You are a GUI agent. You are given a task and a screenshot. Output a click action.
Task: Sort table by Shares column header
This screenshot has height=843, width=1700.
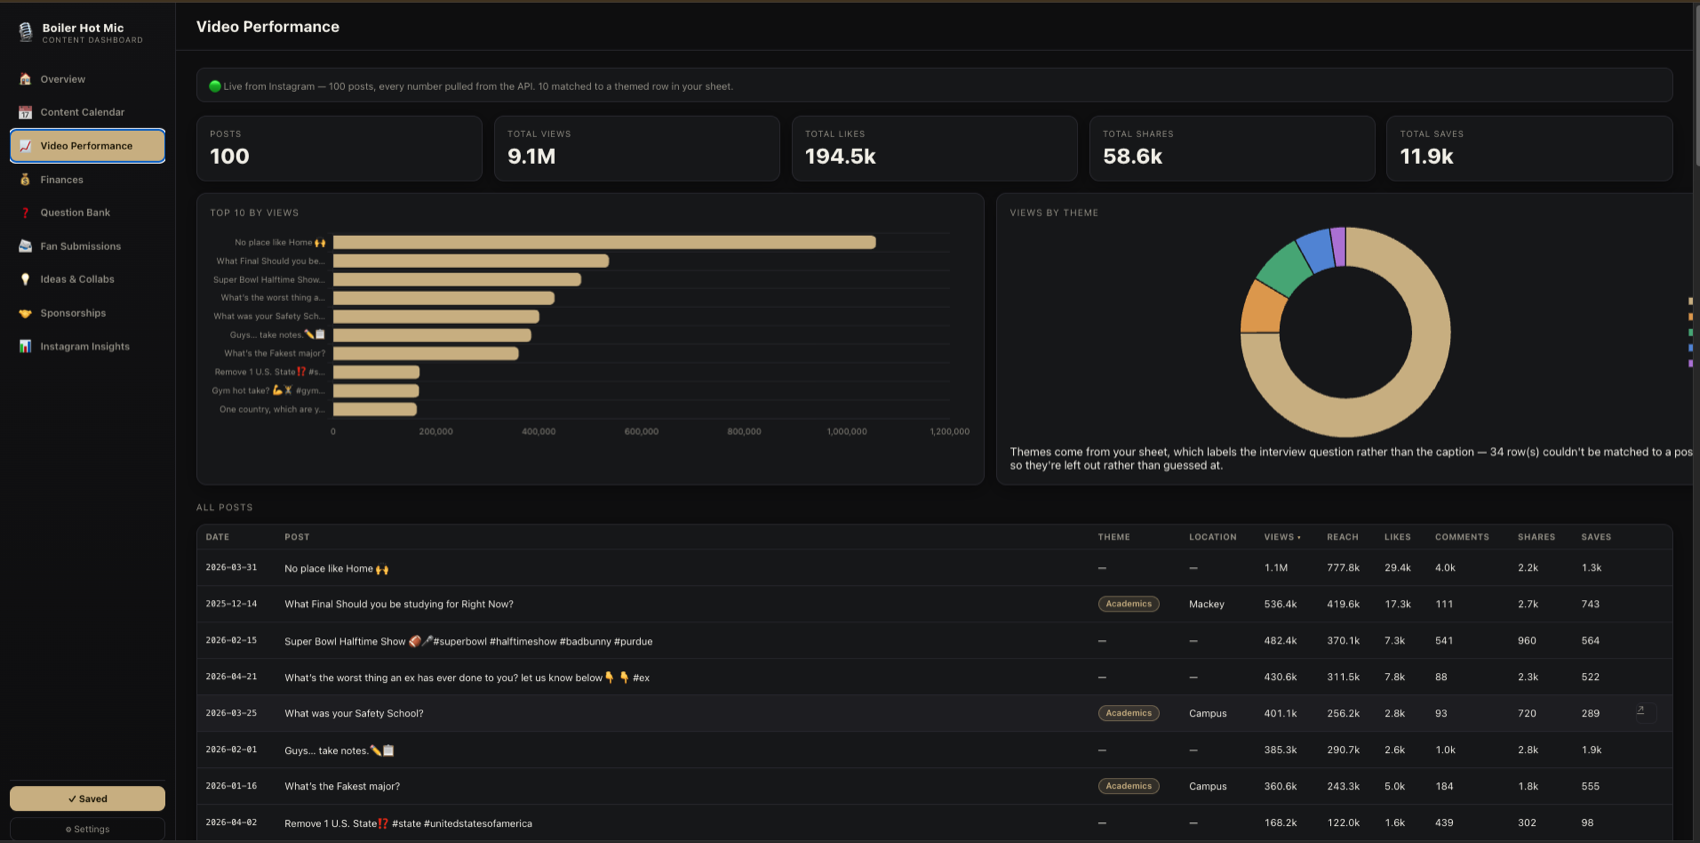pos(1536,537)
